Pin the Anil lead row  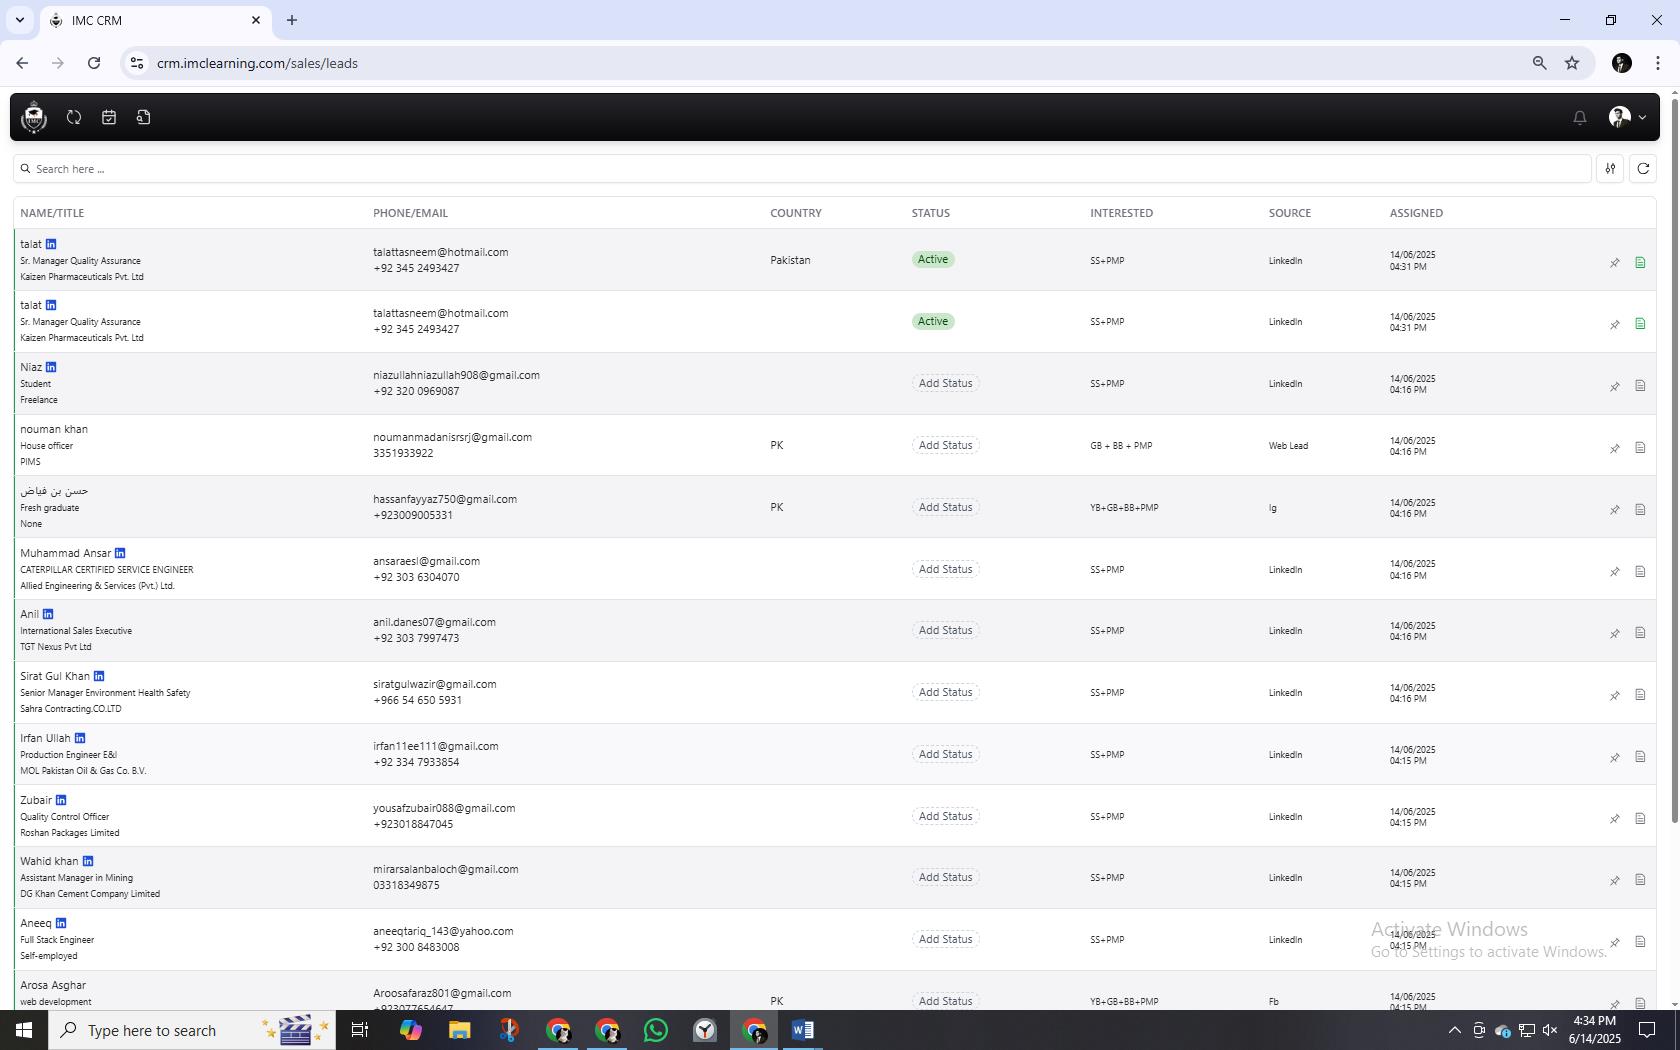(x=1614, y=633)
